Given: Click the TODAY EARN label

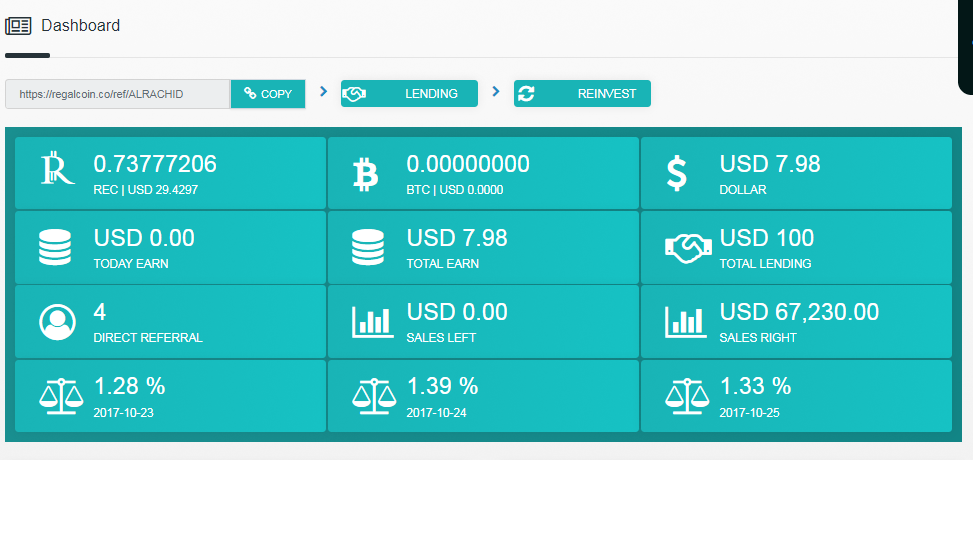Looking at the screenshot, I should click(131, 264).
